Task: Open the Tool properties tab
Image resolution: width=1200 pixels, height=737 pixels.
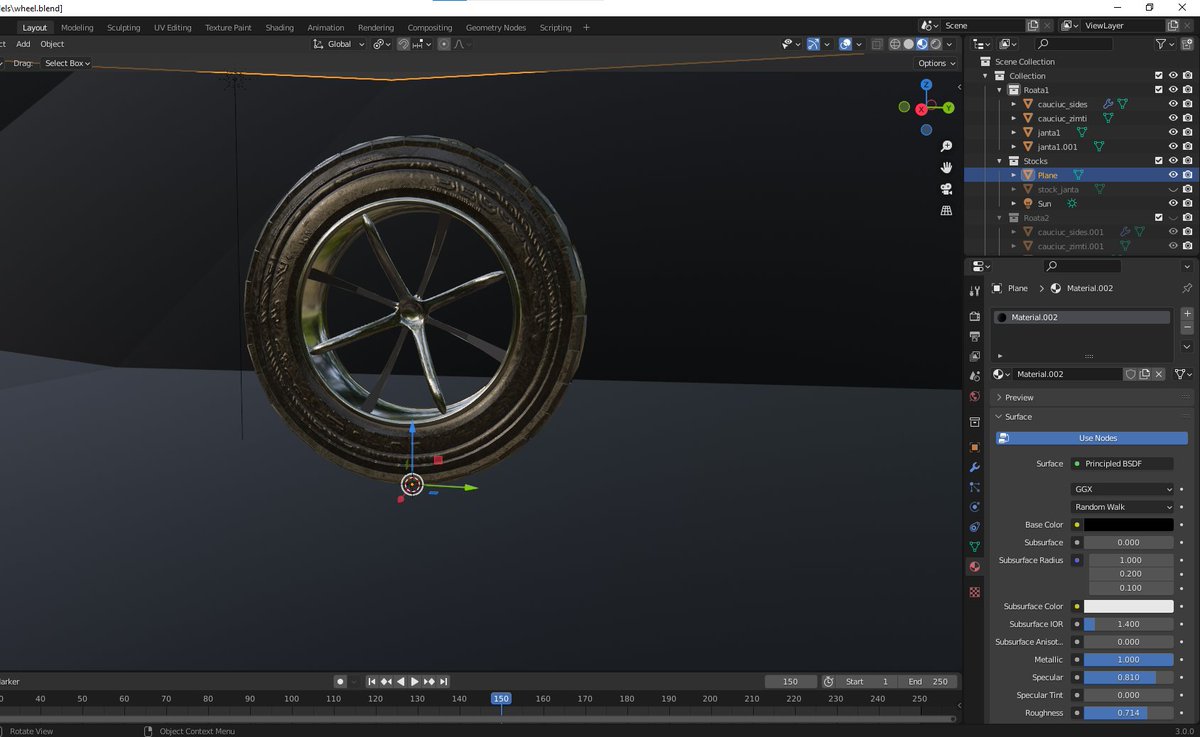Action: click(x=975, y=291)
